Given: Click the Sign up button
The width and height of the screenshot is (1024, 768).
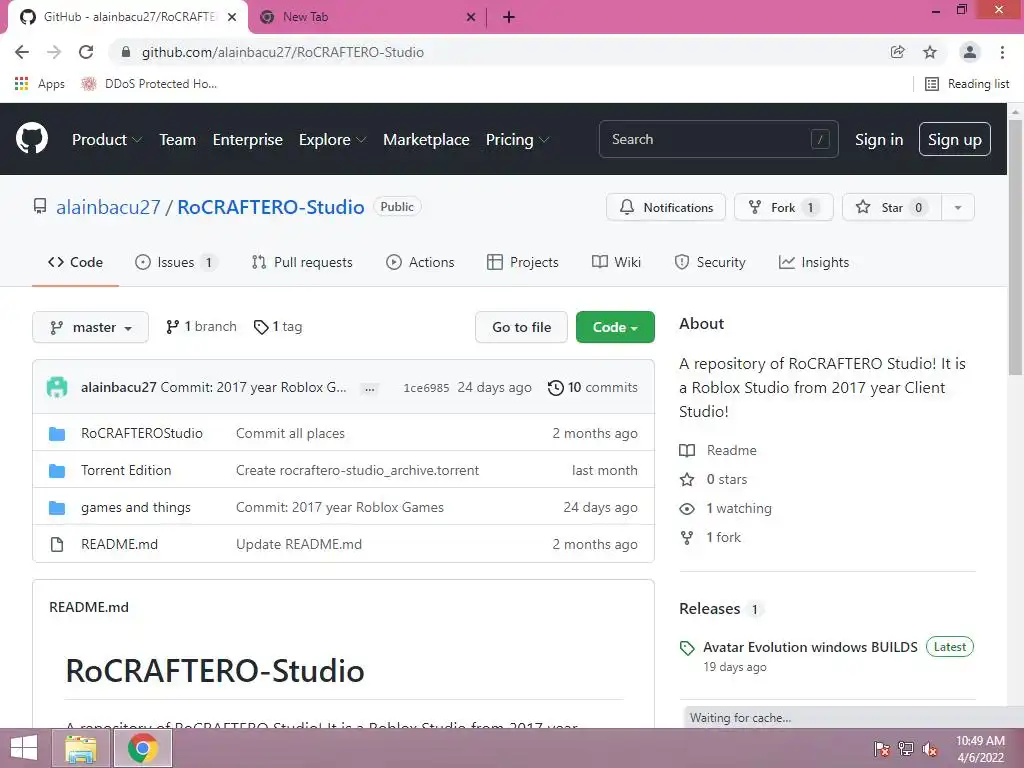Looking at the screenshot, I should [x=954, y=139].
